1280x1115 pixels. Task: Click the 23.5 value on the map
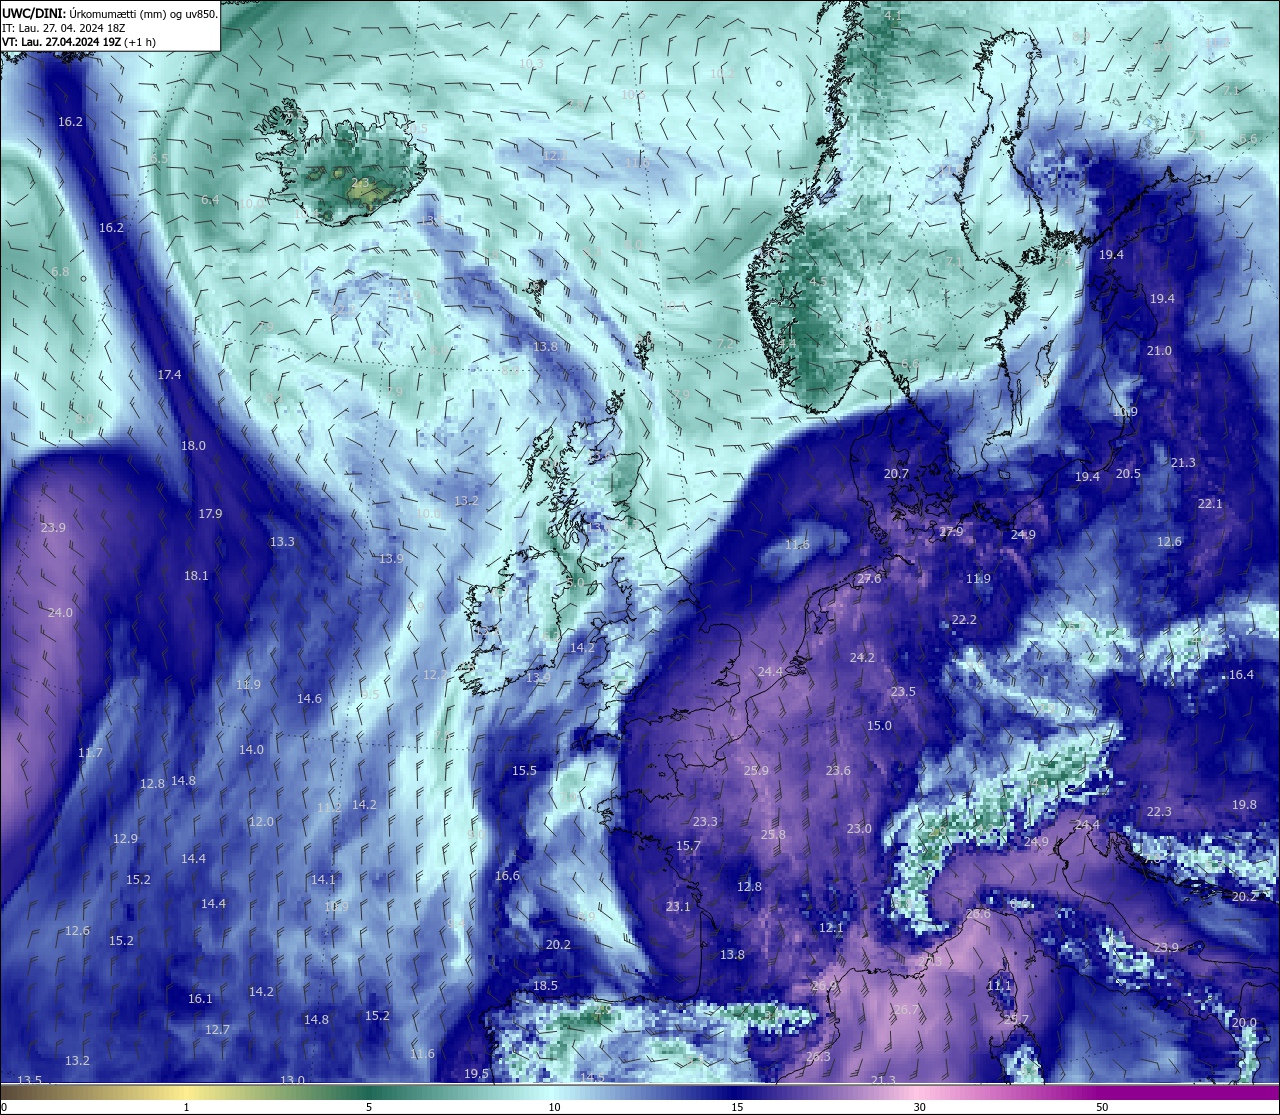[x=903, y=692]
